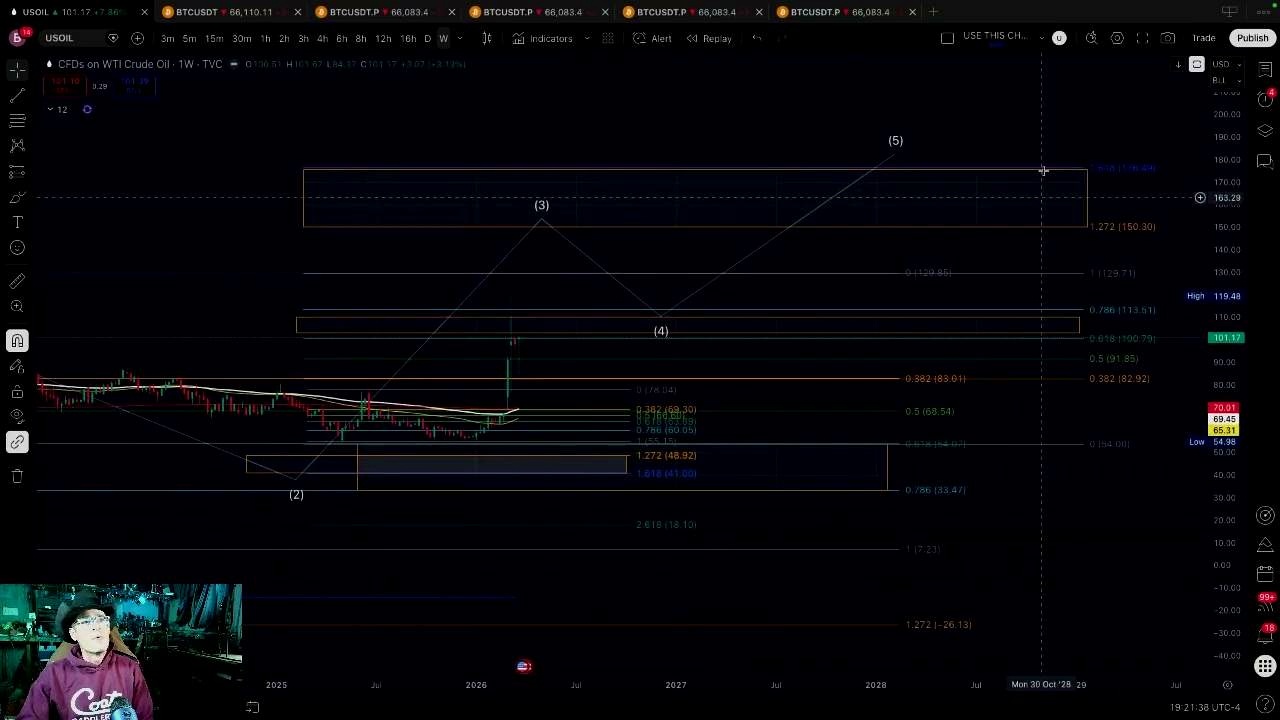Open the layout setup square icon

pos(948,38)
